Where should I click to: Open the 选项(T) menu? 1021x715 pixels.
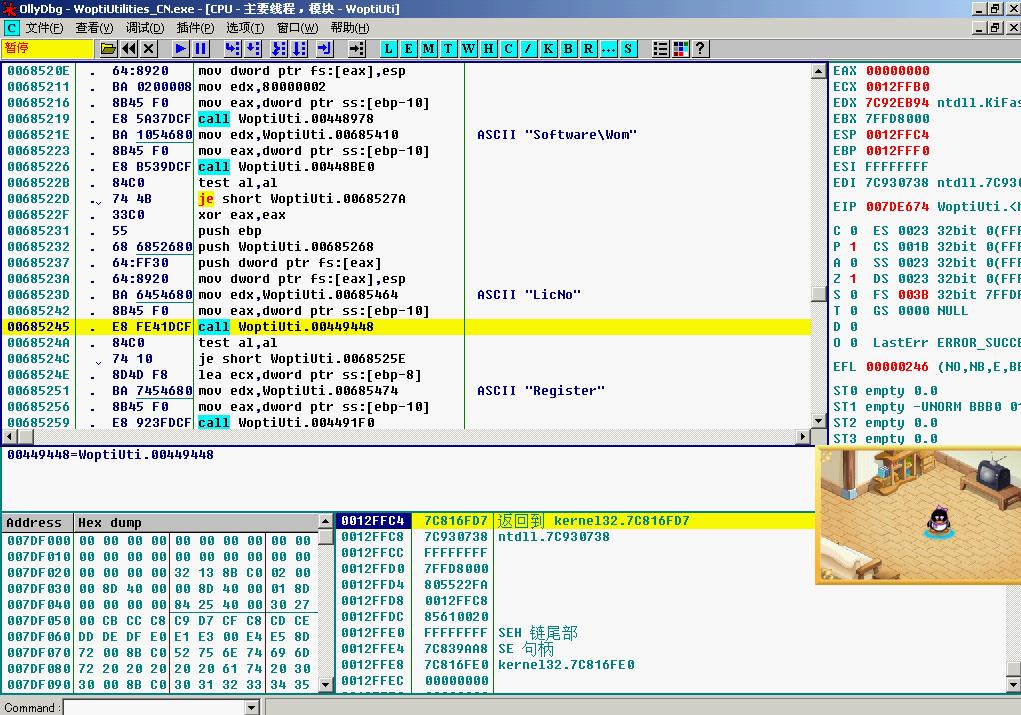click(x=245, y=28)
